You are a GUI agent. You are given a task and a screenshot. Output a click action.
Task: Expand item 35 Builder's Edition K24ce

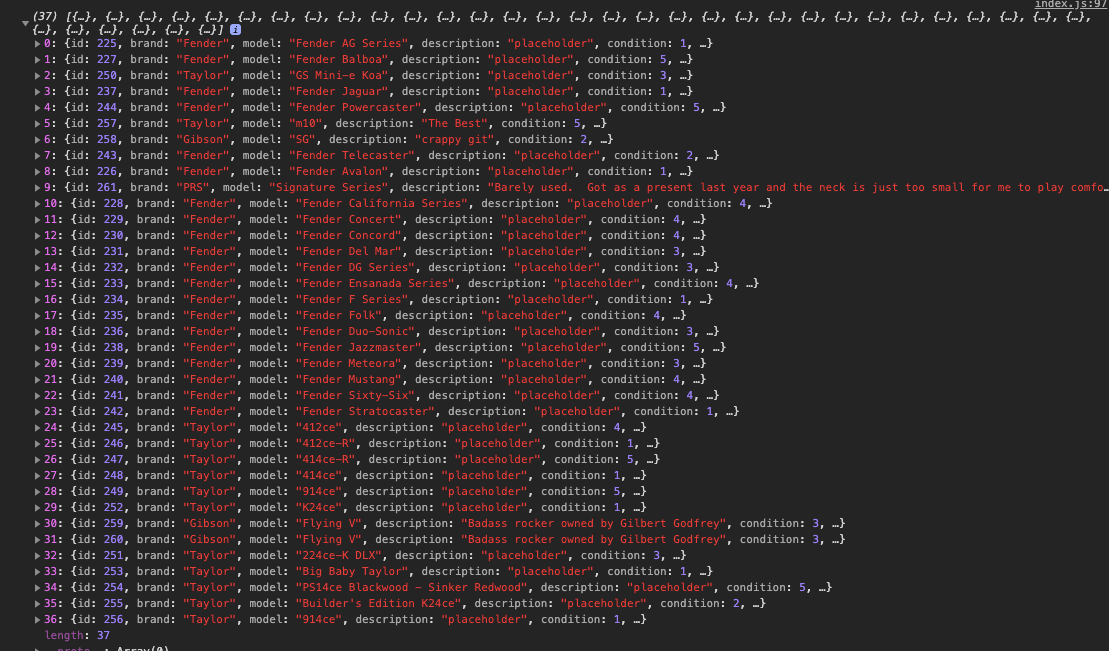tap(37, 604)
